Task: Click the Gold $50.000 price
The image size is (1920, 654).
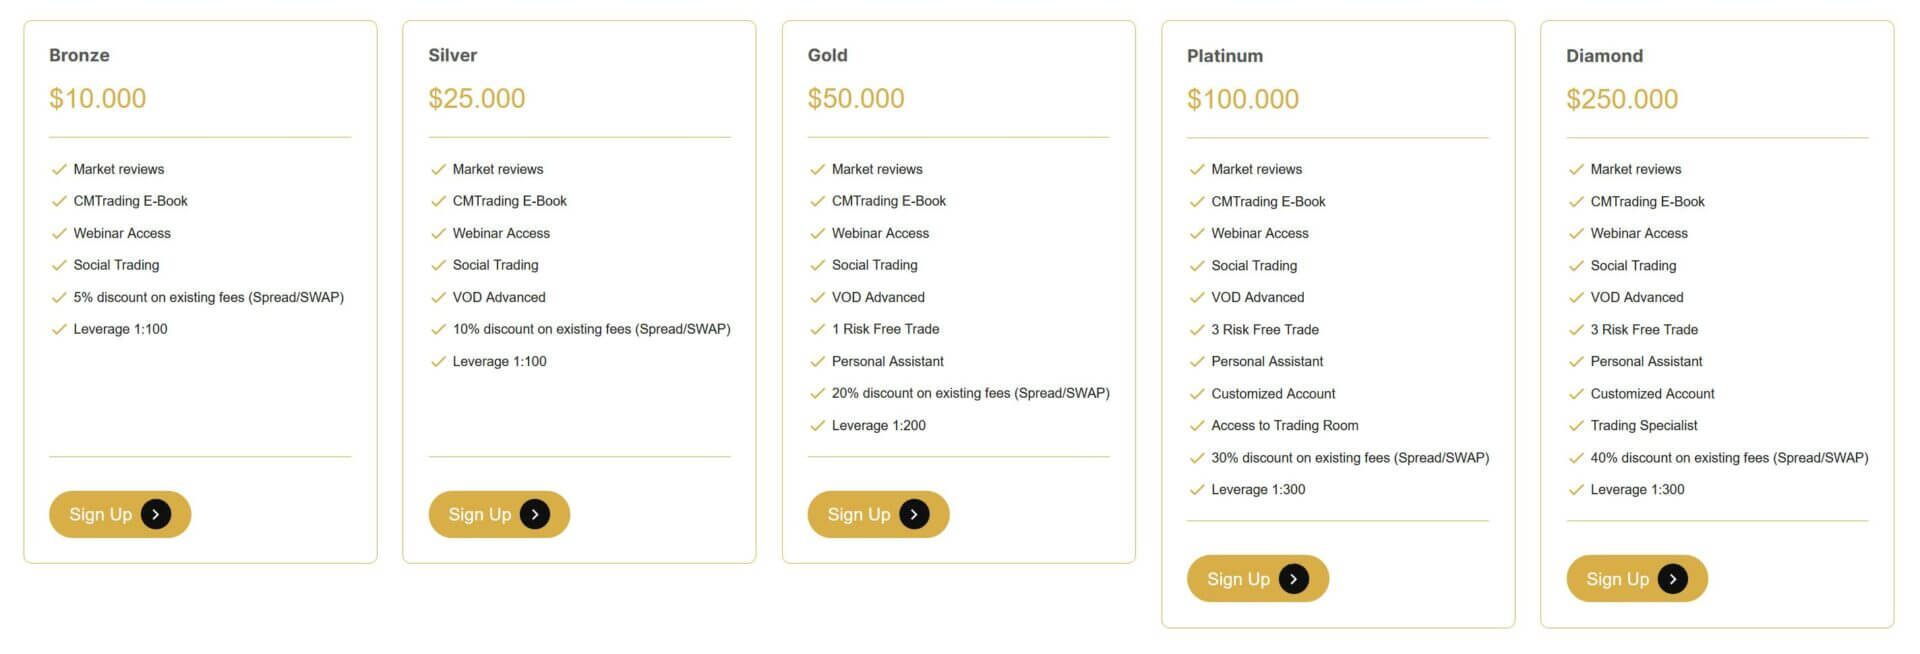Action: [x=855, y=98]
